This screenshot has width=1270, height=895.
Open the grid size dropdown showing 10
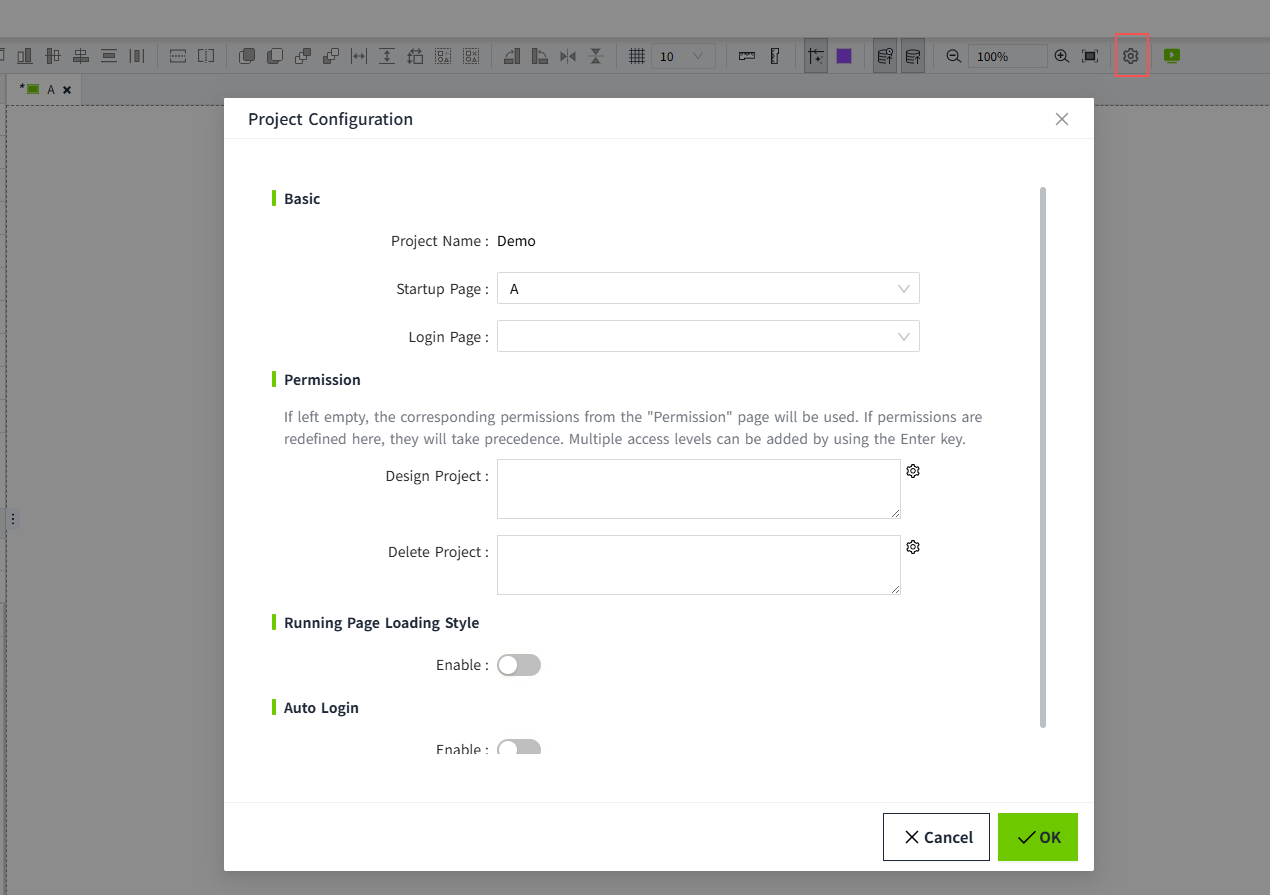pos(683,57)
